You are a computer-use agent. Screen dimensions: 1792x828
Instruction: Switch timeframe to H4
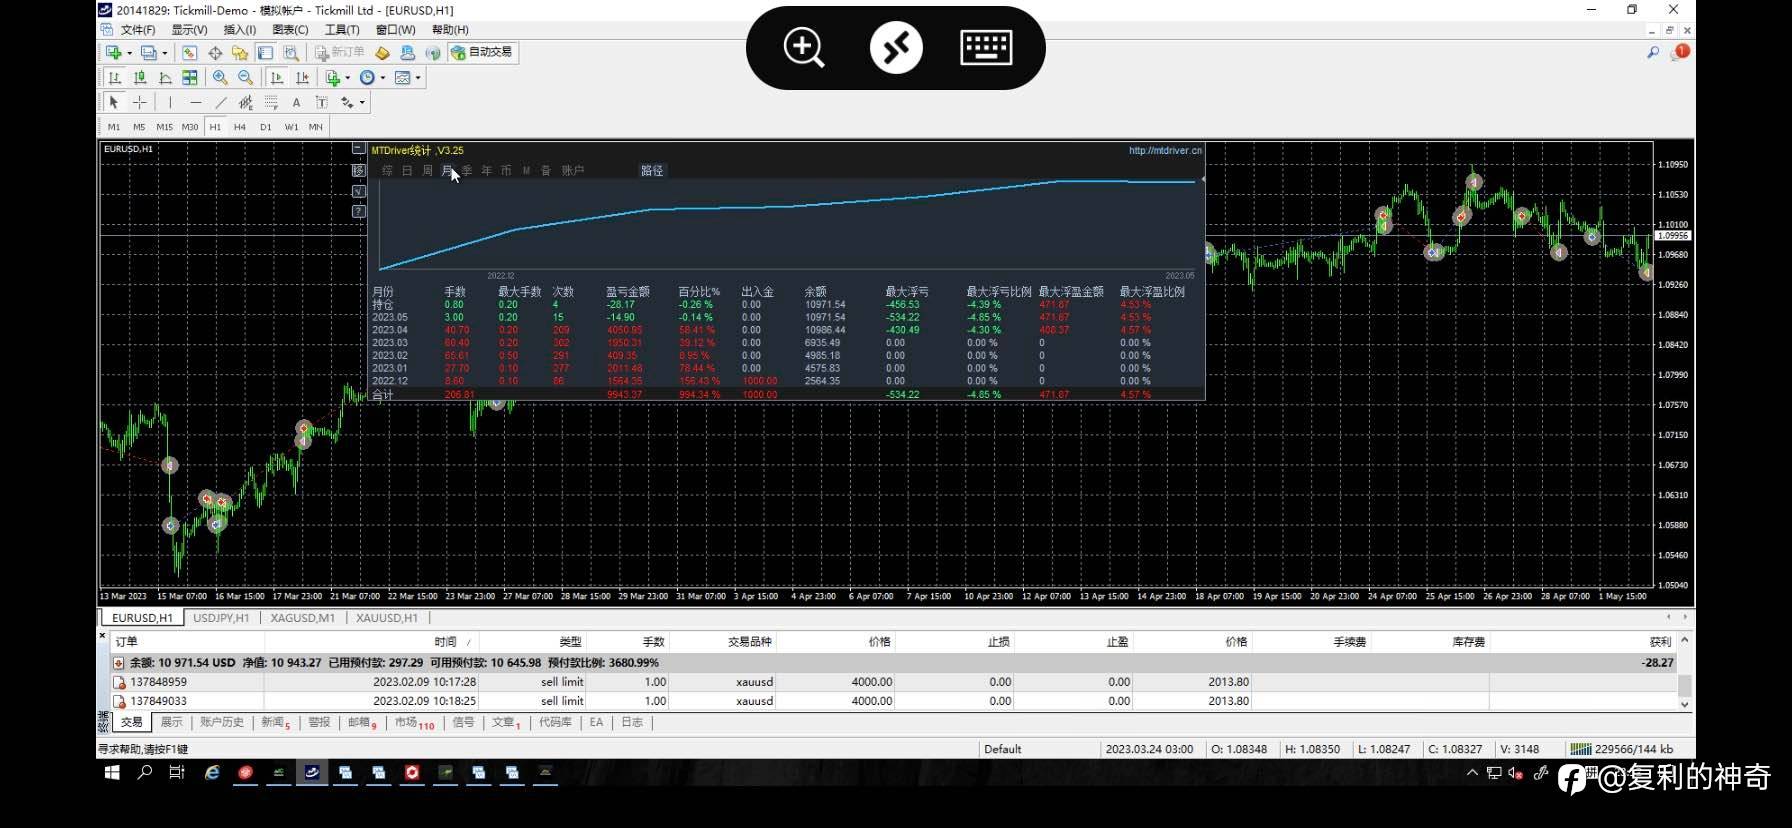click(x=239, y=127)
